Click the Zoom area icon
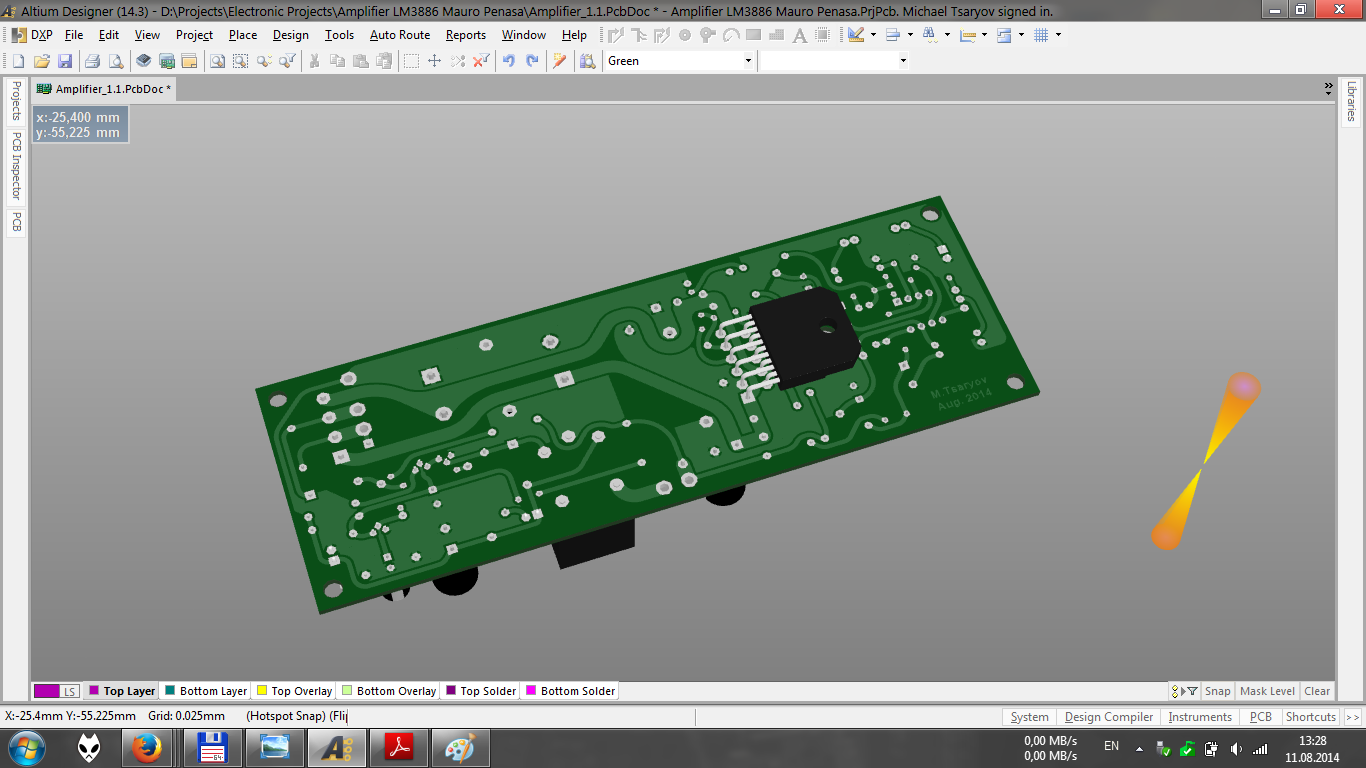Screen dimensions: 1366x768 coord(240,61)
